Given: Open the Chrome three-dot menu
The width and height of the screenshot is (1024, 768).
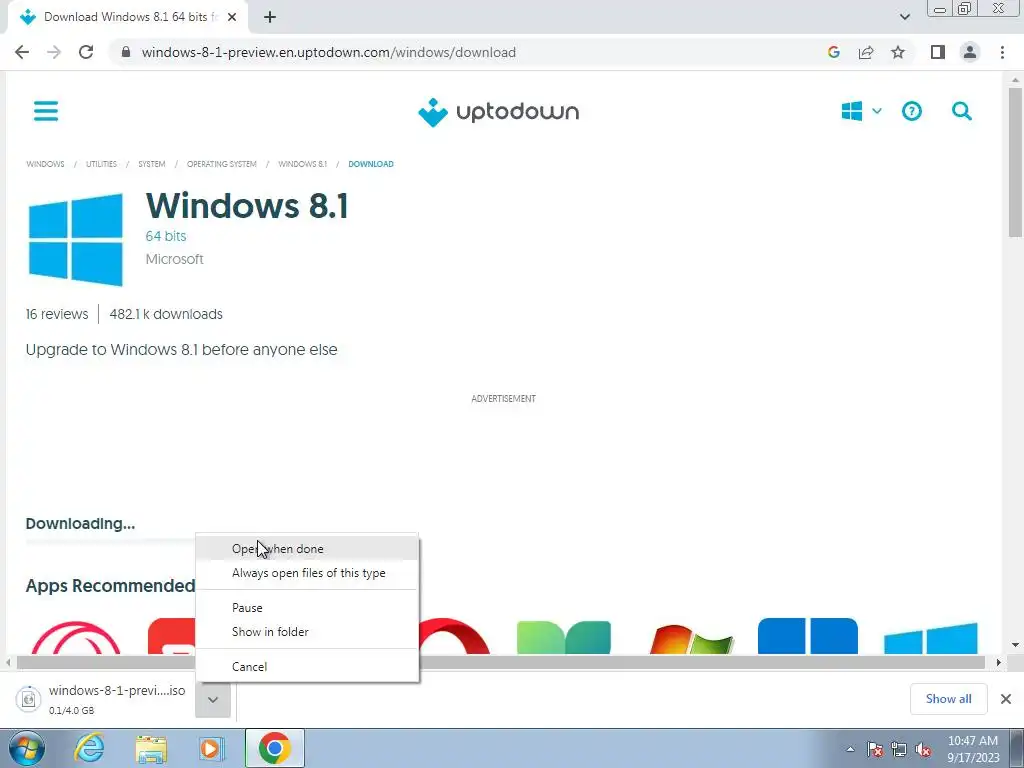Looking at the screenshot, I should [x=1002, y=52].
